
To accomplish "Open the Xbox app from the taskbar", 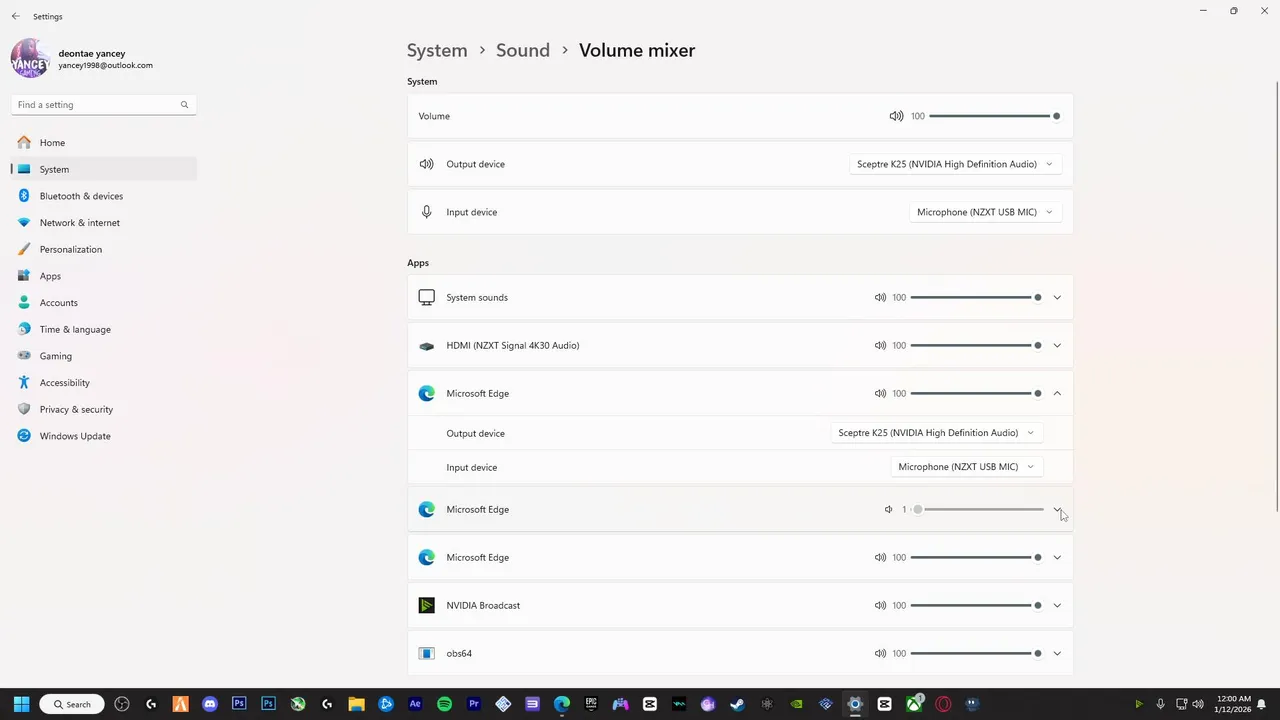I will [914, 704].
